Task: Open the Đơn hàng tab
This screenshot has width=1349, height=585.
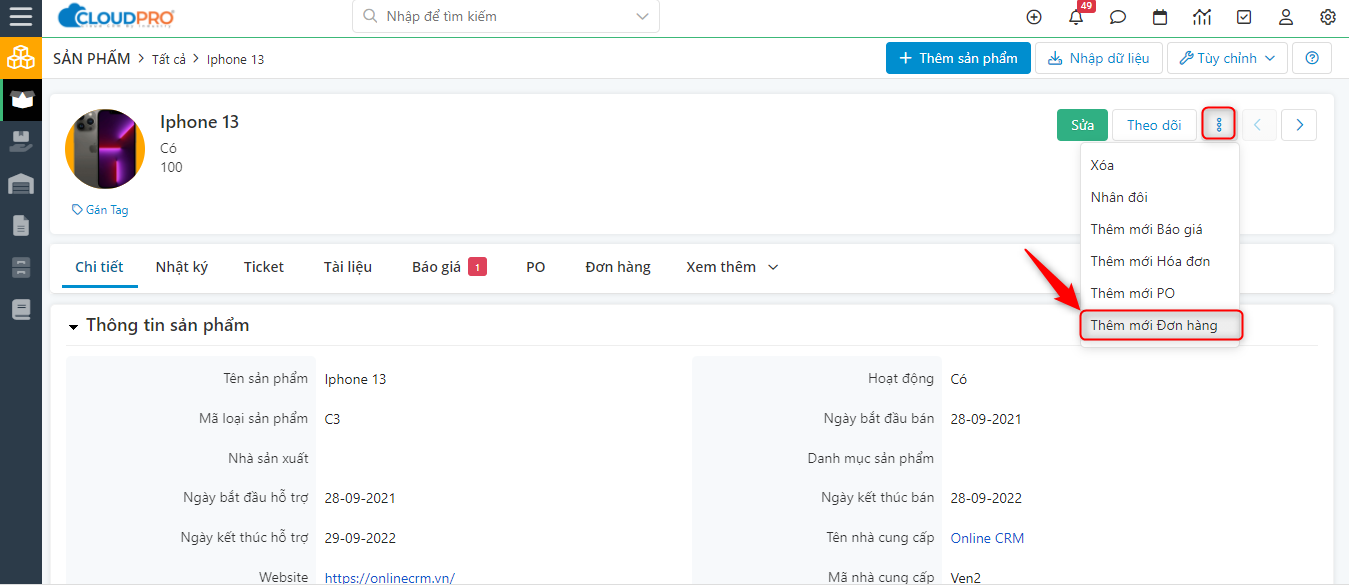Action: 618,267
